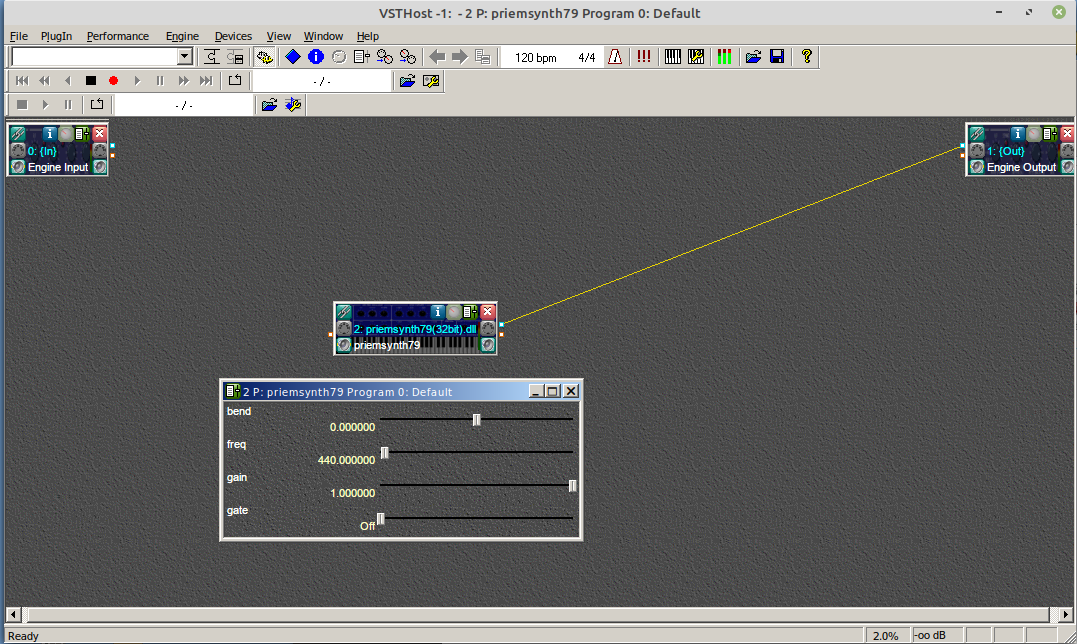Image resolution: width=1077 pixels, height=644 pixels.
Task: Open parameter window icon on priemsynth79 module
Action: click(470, 312)
